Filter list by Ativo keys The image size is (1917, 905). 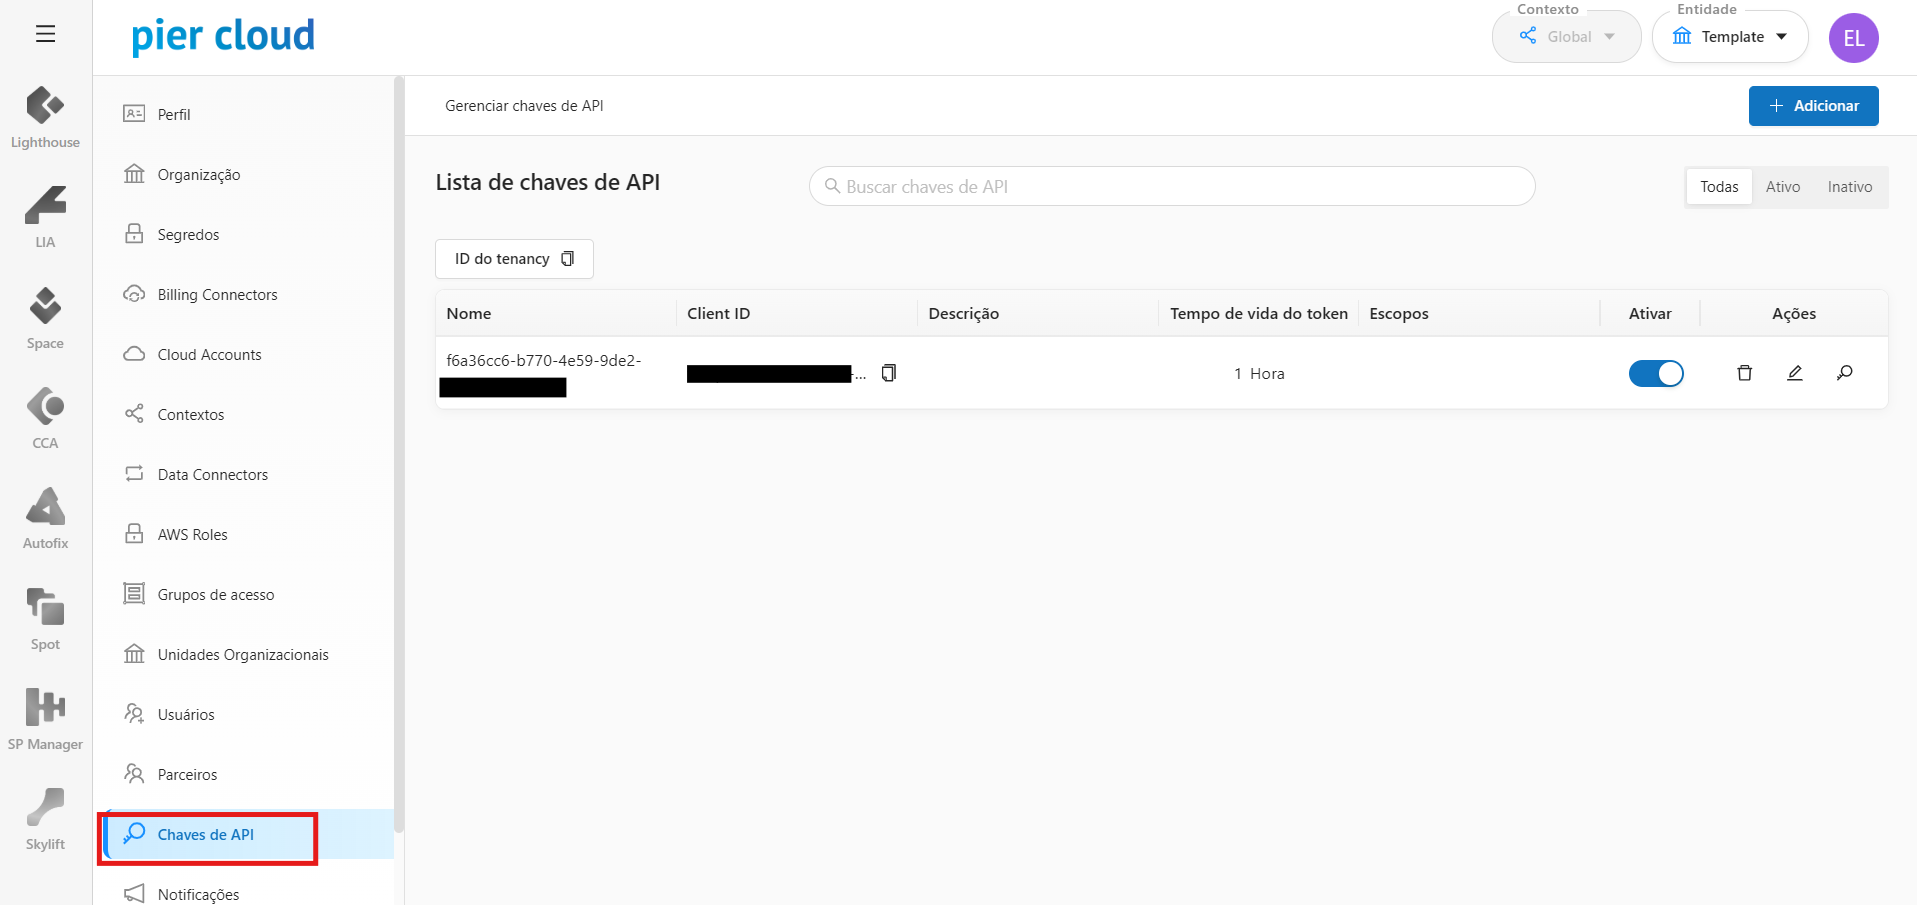(1782, 187)
